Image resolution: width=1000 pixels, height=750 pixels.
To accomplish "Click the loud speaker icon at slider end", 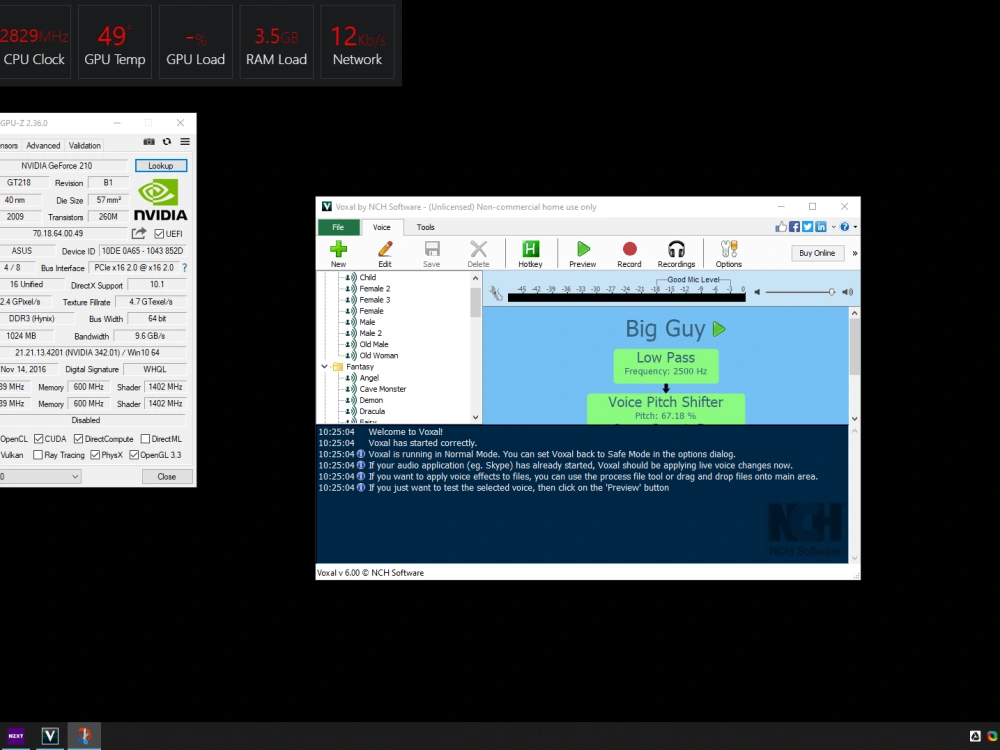I will click(x=847, y=292).
